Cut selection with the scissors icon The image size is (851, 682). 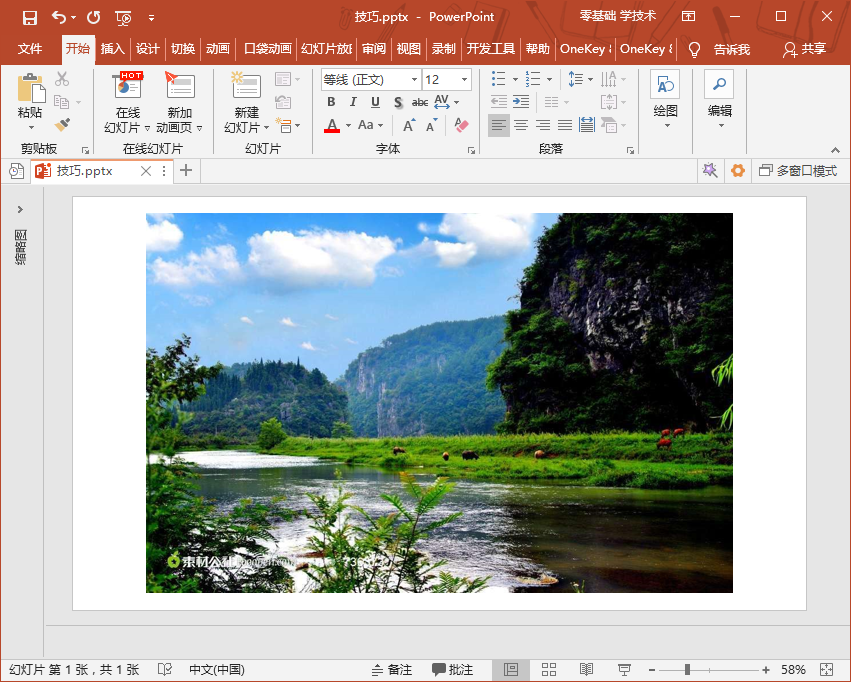(x=62, y=79)
